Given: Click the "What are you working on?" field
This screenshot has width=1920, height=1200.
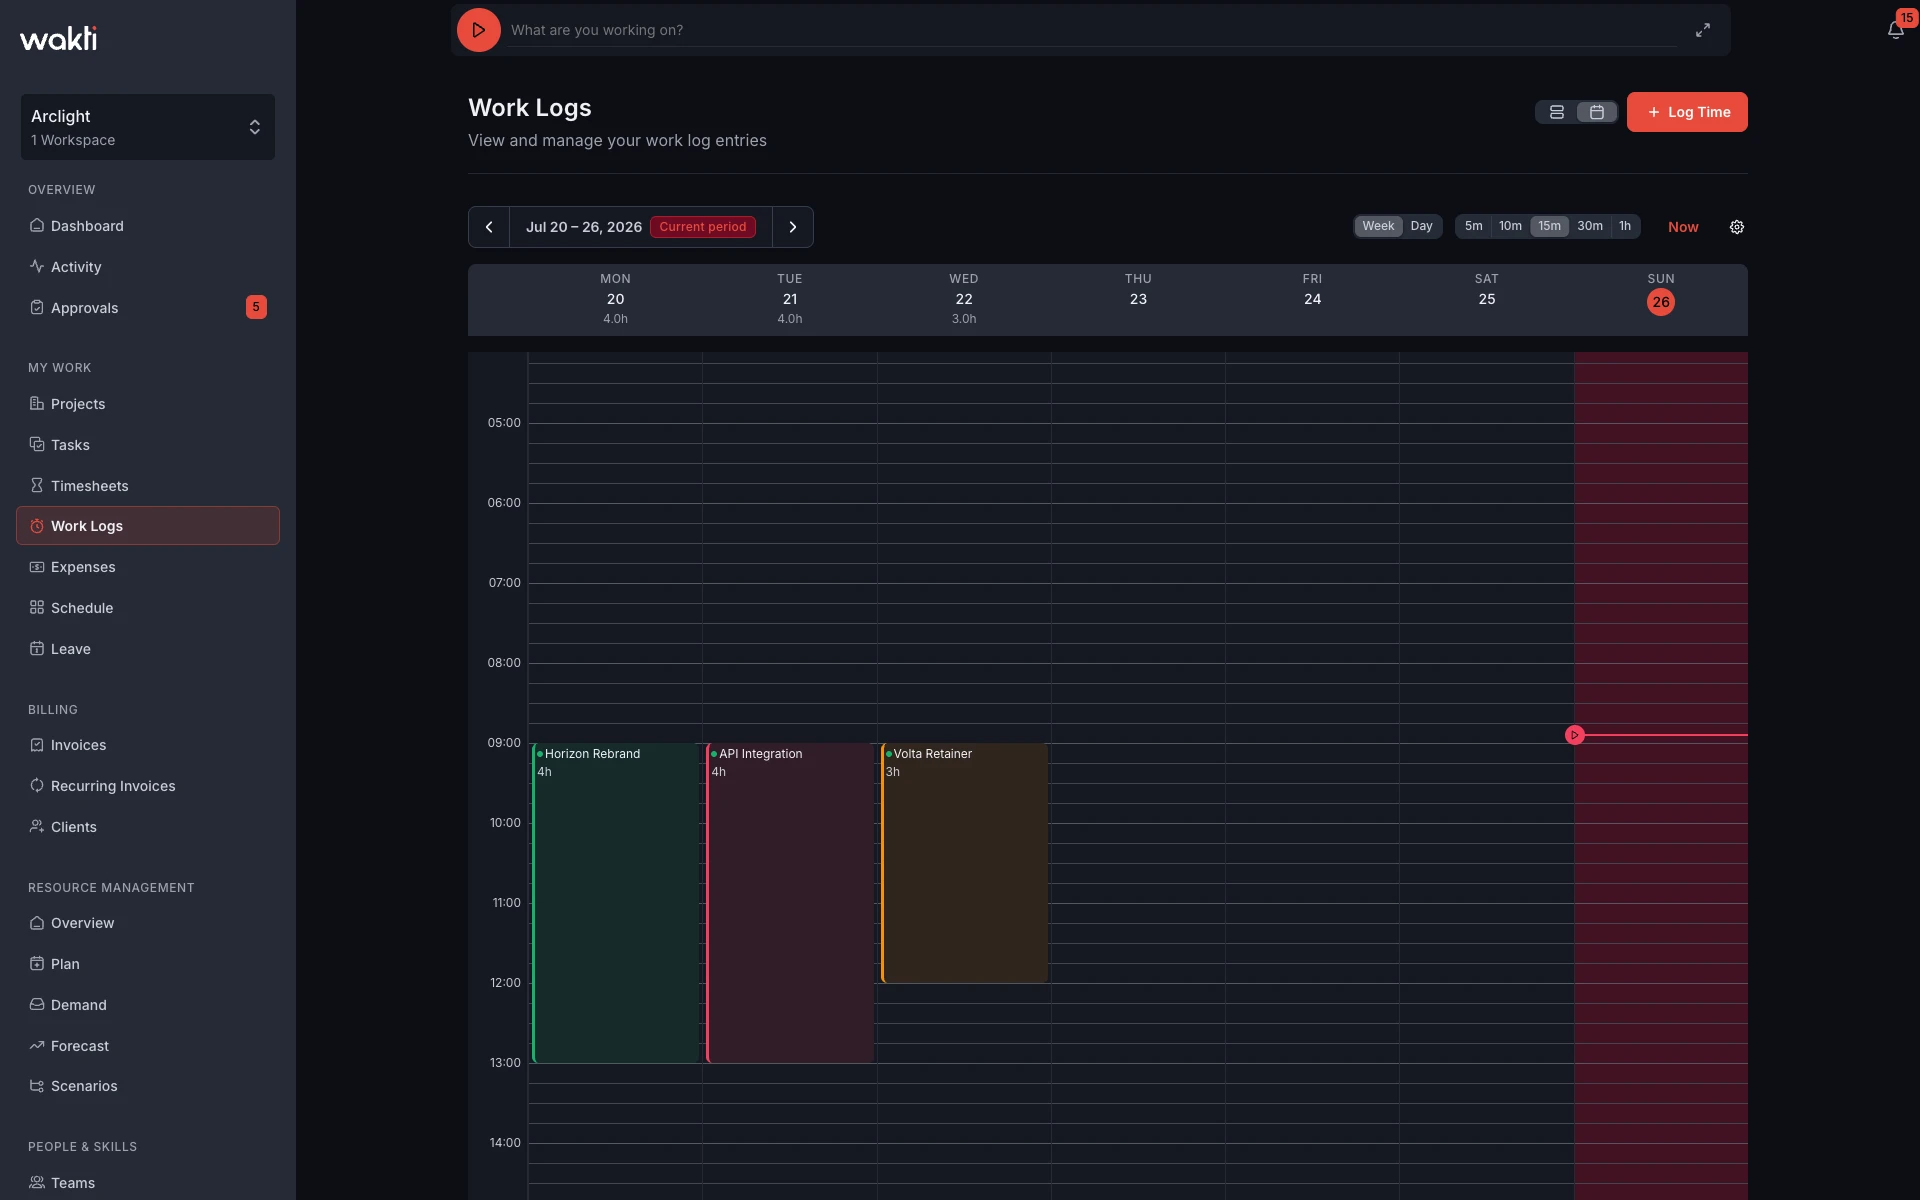Looking at the screenshot, I should 1094,30.
